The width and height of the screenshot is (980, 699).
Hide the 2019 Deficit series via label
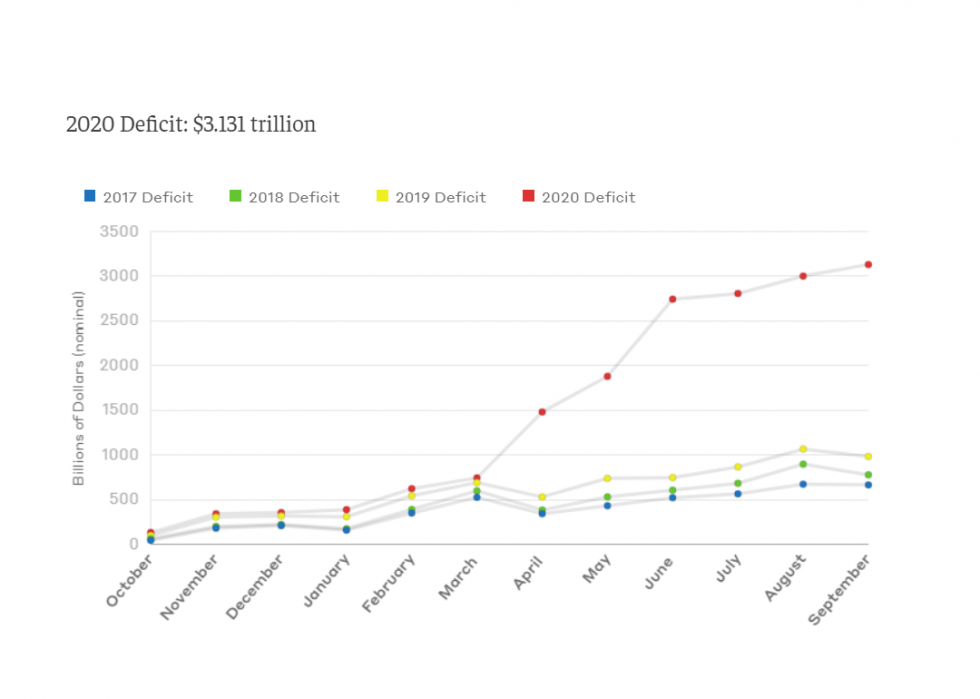point(441,198)
